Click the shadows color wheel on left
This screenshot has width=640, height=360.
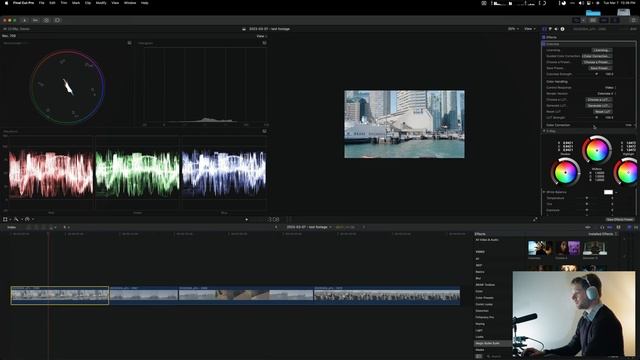pyautogui.click(x=565, y=173)
